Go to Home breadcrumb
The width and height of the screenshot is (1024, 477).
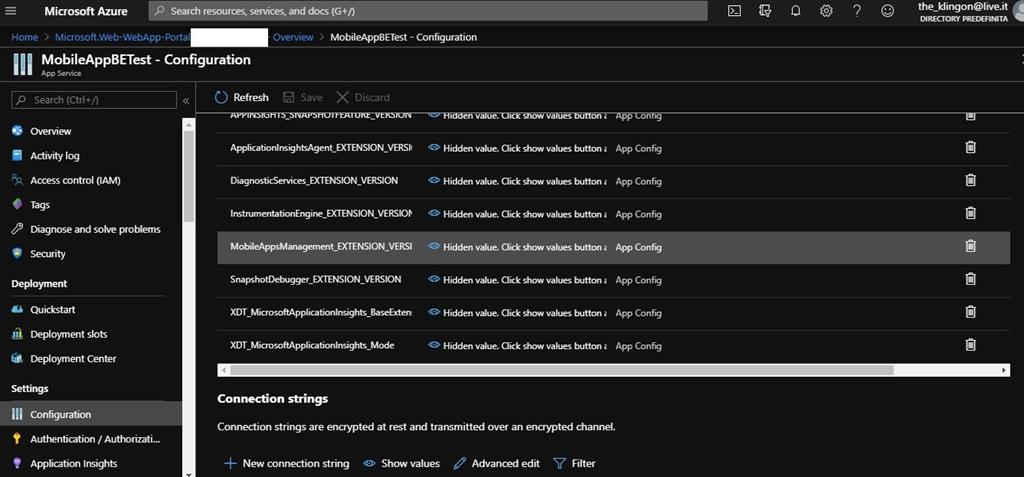click(24, 37)
